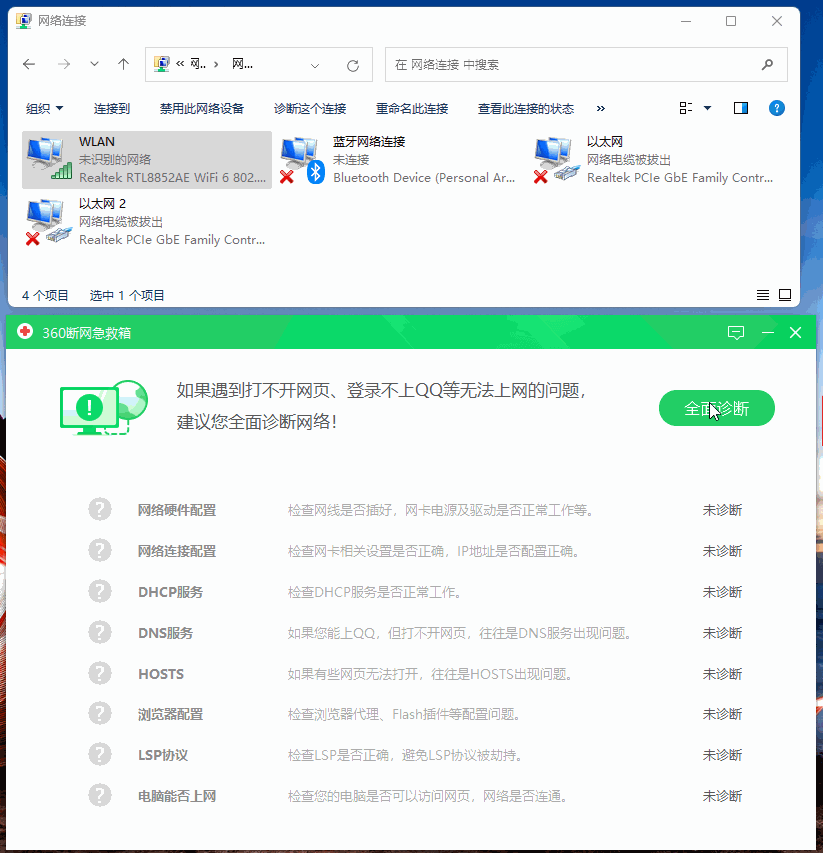This screenshot has width=823, height=853.
Task: Expand the address bar history dropdown
Action: pyautogui.click(x=314, y=66)
